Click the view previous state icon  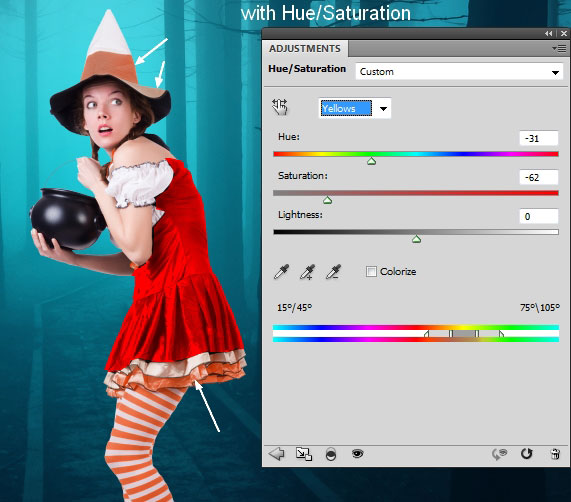coord(499,454)
